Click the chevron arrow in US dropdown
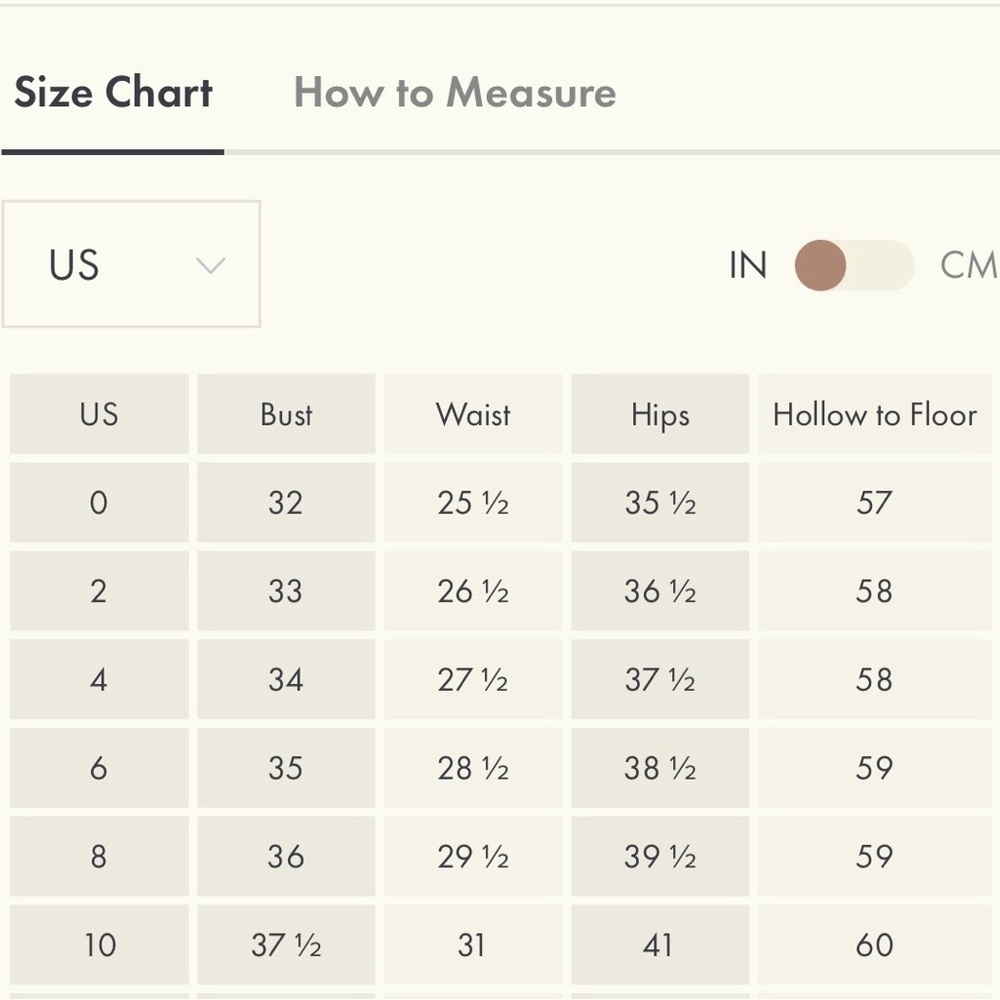Image resolution: width=1000 pixels, height=1000 pixels. (x=210, y=265)
